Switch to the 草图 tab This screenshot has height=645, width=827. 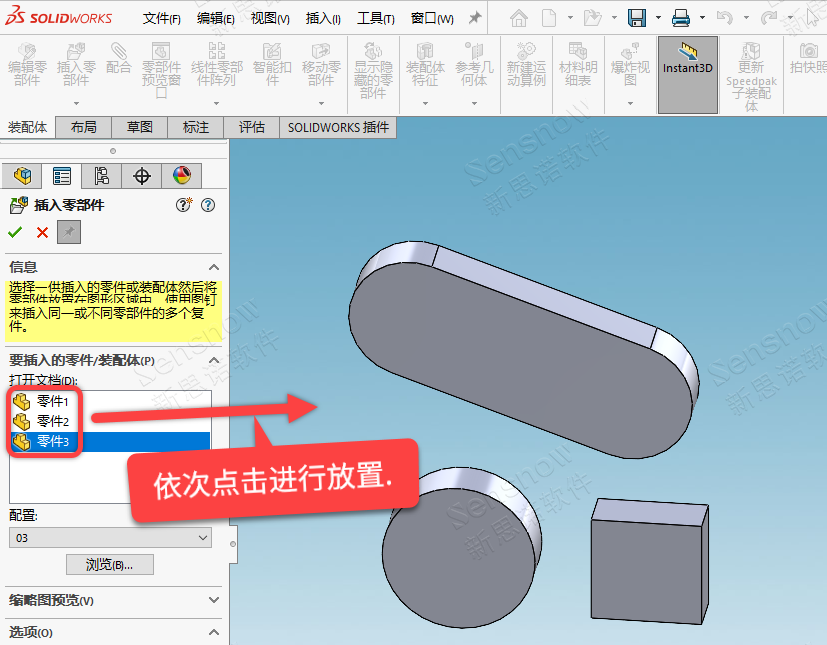[x=139, y=127]
